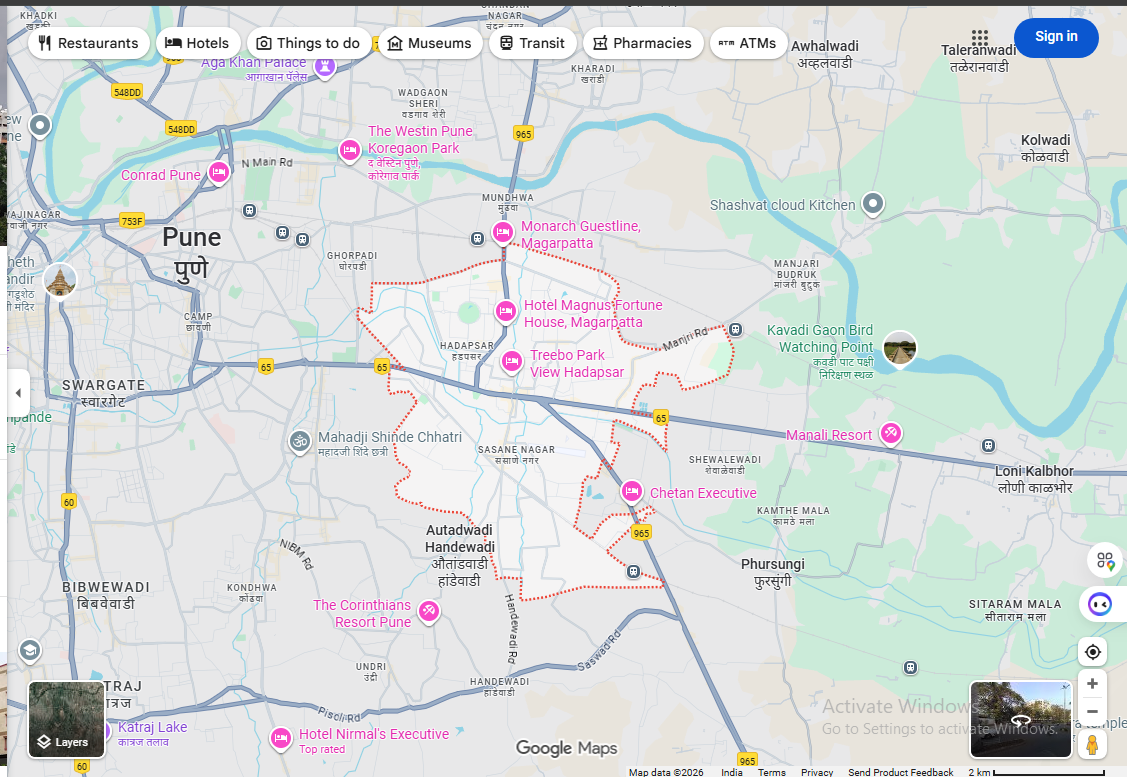This screenshot has height=777, width=1129.
Task: Open the Manali Resort map pin
Action: [x=890, y=434]
